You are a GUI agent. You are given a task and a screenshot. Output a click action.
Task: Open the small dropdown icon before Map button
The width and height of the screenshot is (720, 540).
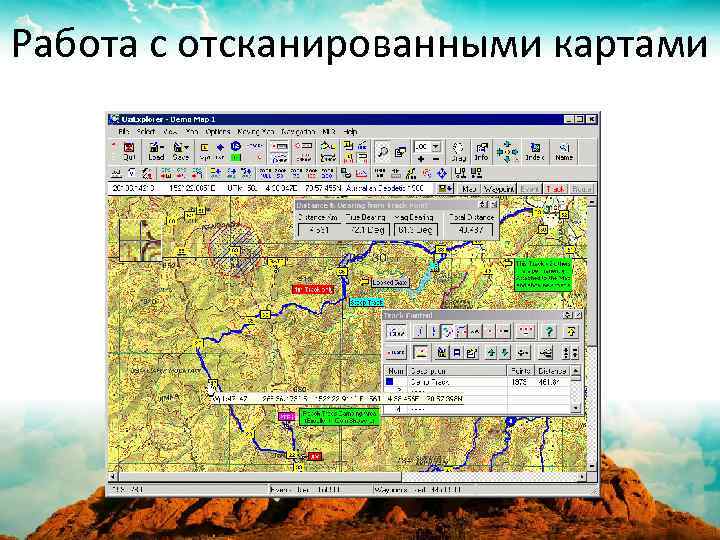click(445, 189)
